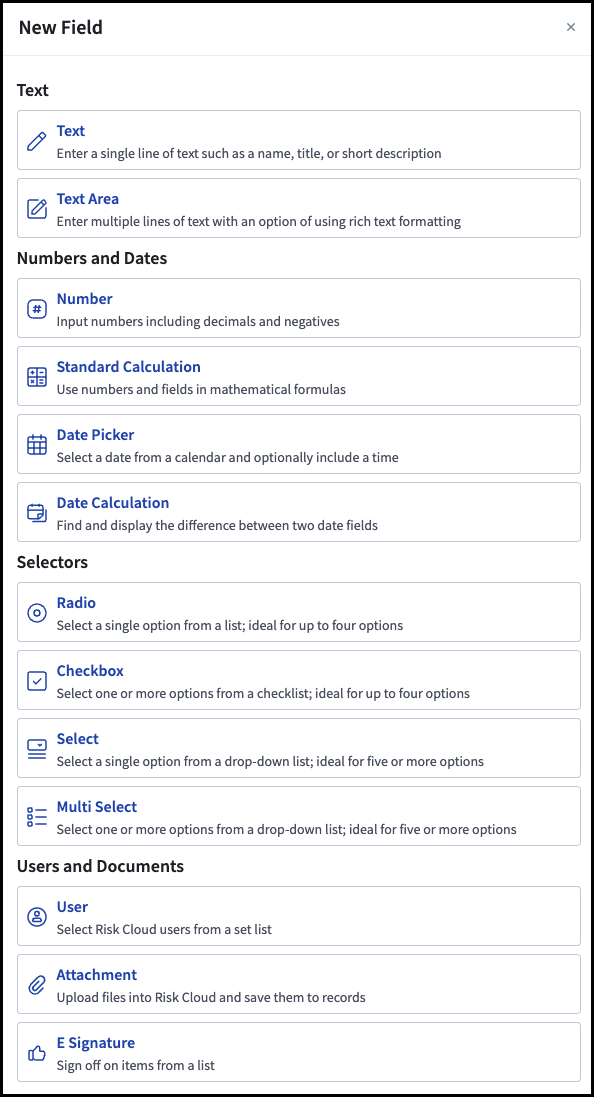This screenshot has width=594, height=1097.
Task: Add an Attachment field via its title
Action: tap(97, 975)
